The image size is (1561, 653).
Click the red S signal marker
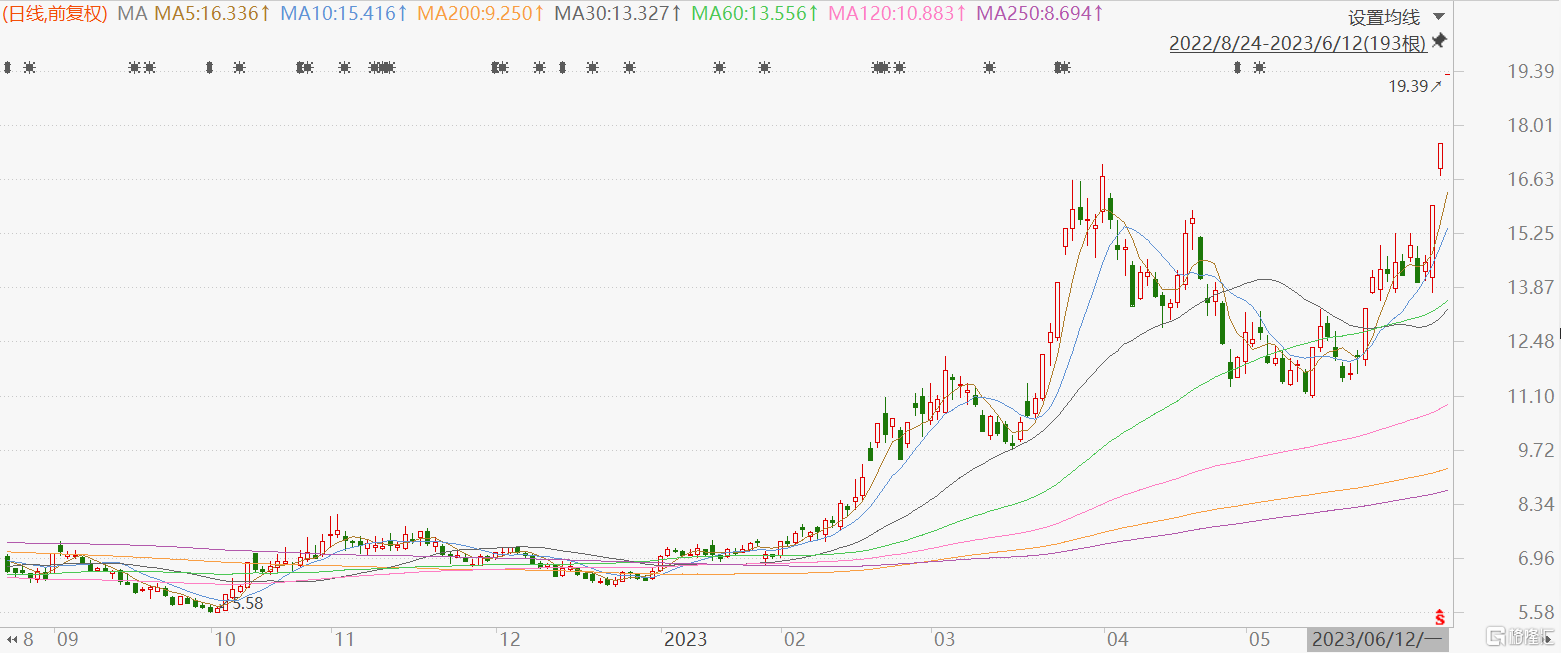[x=1440, y=616]
